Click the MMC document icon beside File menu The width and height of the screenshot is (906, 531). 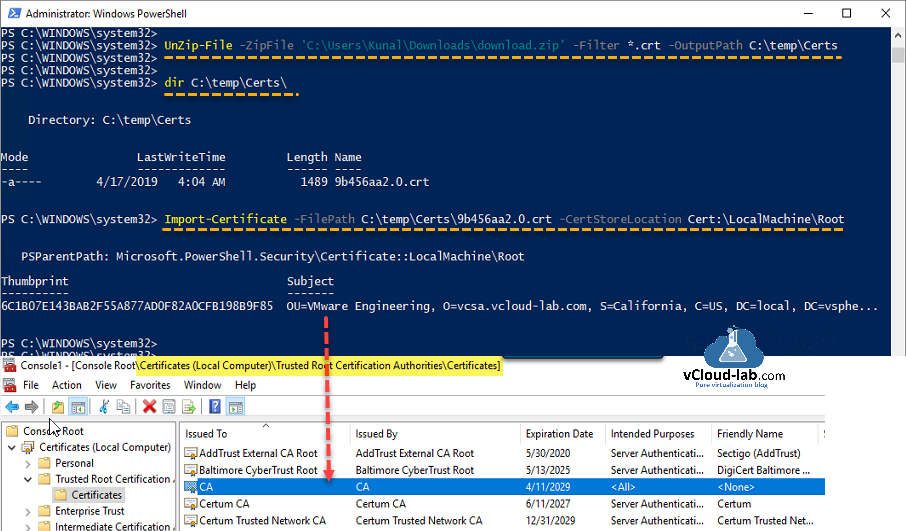pyautogui.click(x=9, y=385)
